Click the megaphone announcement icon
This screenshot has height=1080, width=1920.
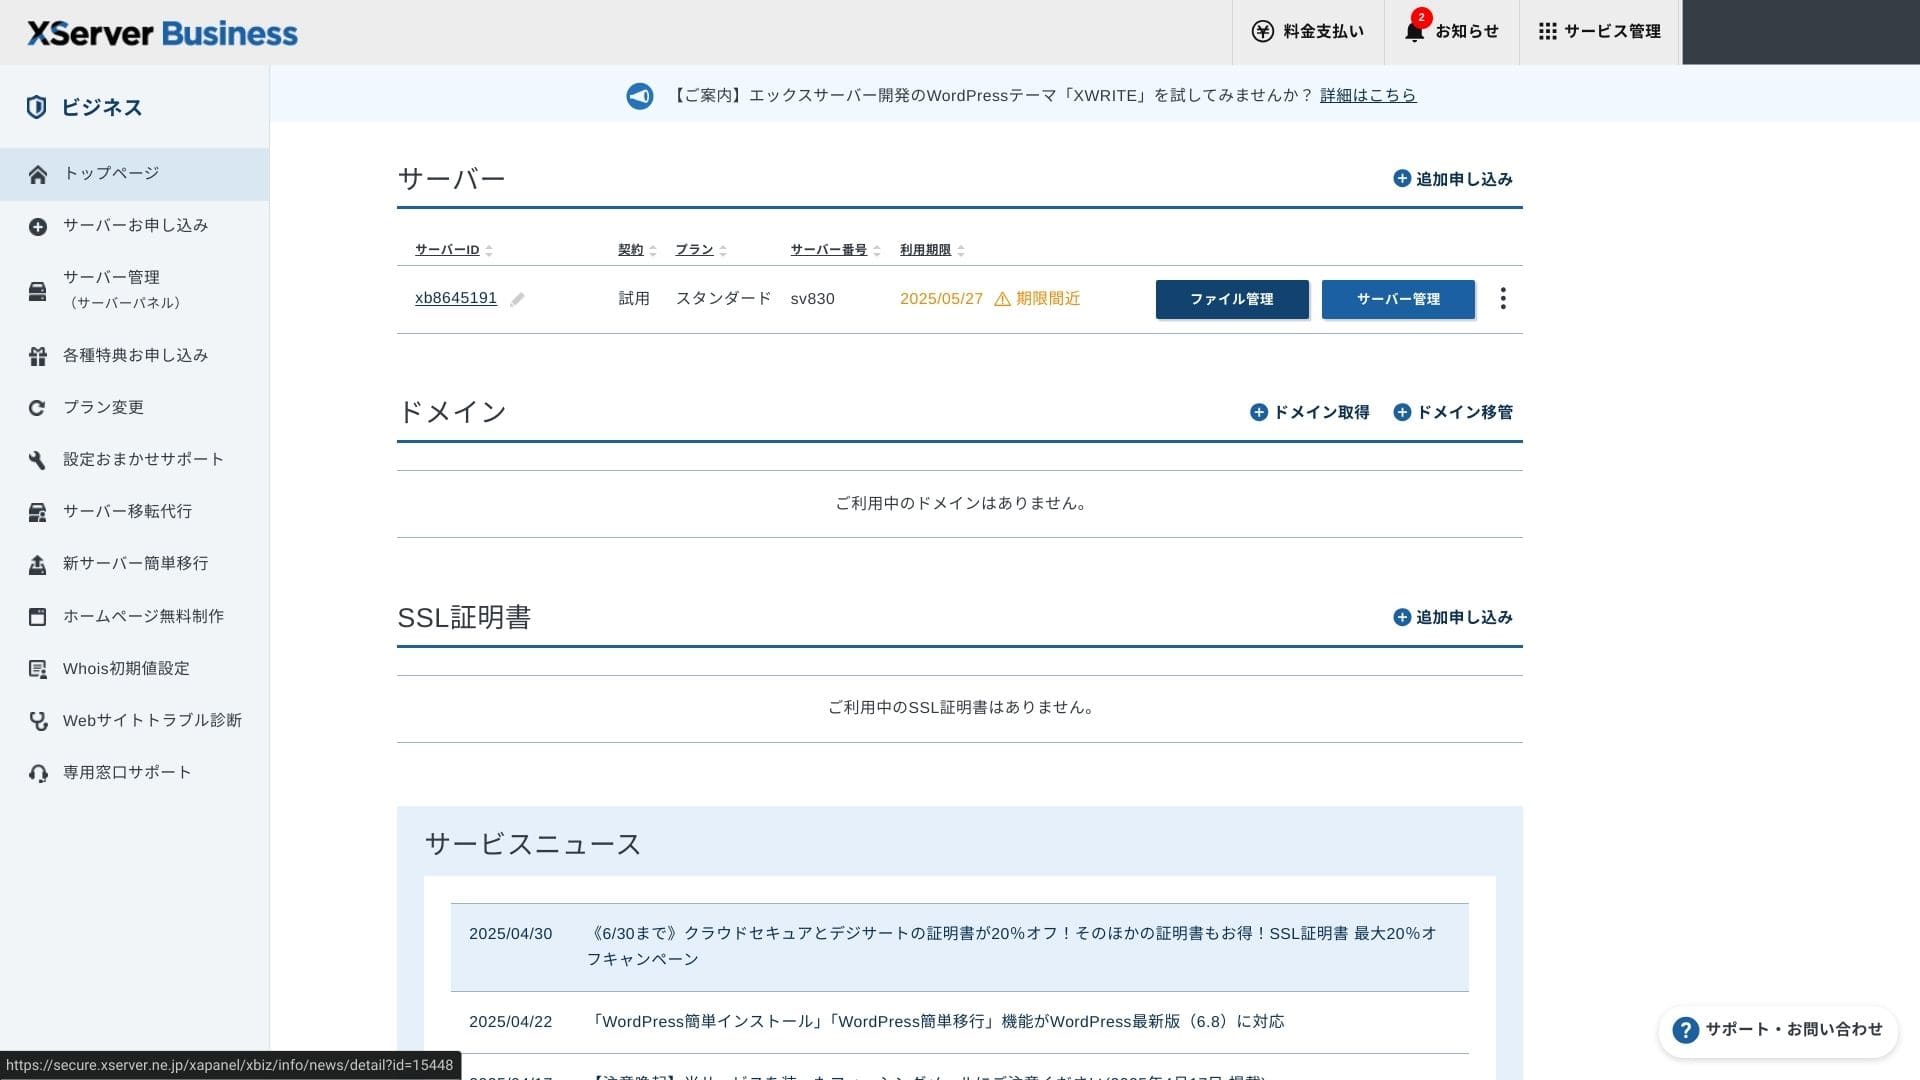coord(640,95)
